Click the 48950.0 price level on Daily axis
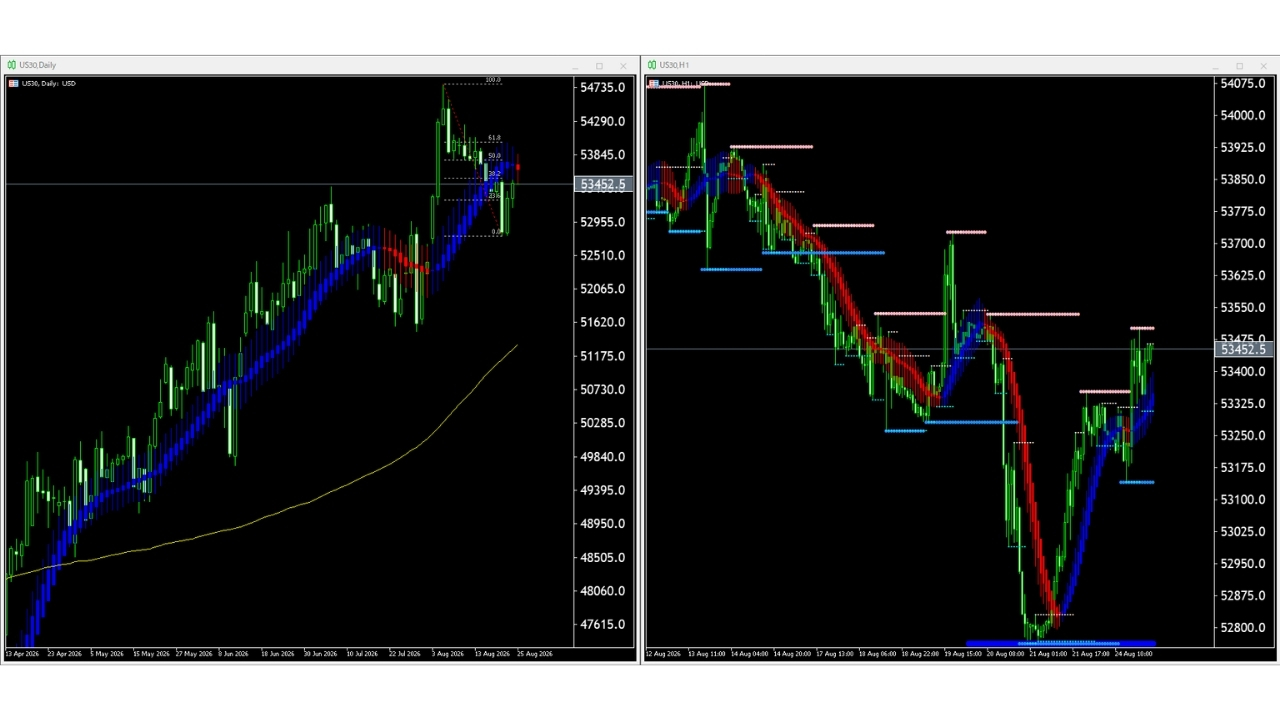Image resolution: width=1280 pixels, height=720 pixels. [x=603, y=524]
